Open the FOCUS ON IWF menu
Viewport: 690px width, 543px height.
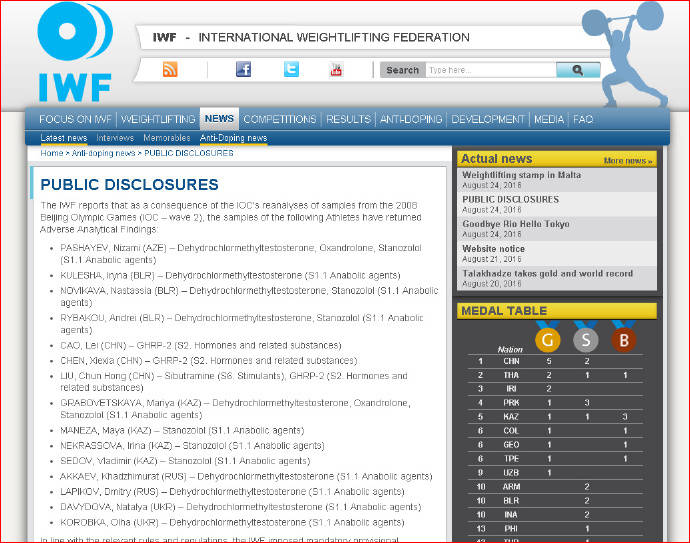click(75, 119)
